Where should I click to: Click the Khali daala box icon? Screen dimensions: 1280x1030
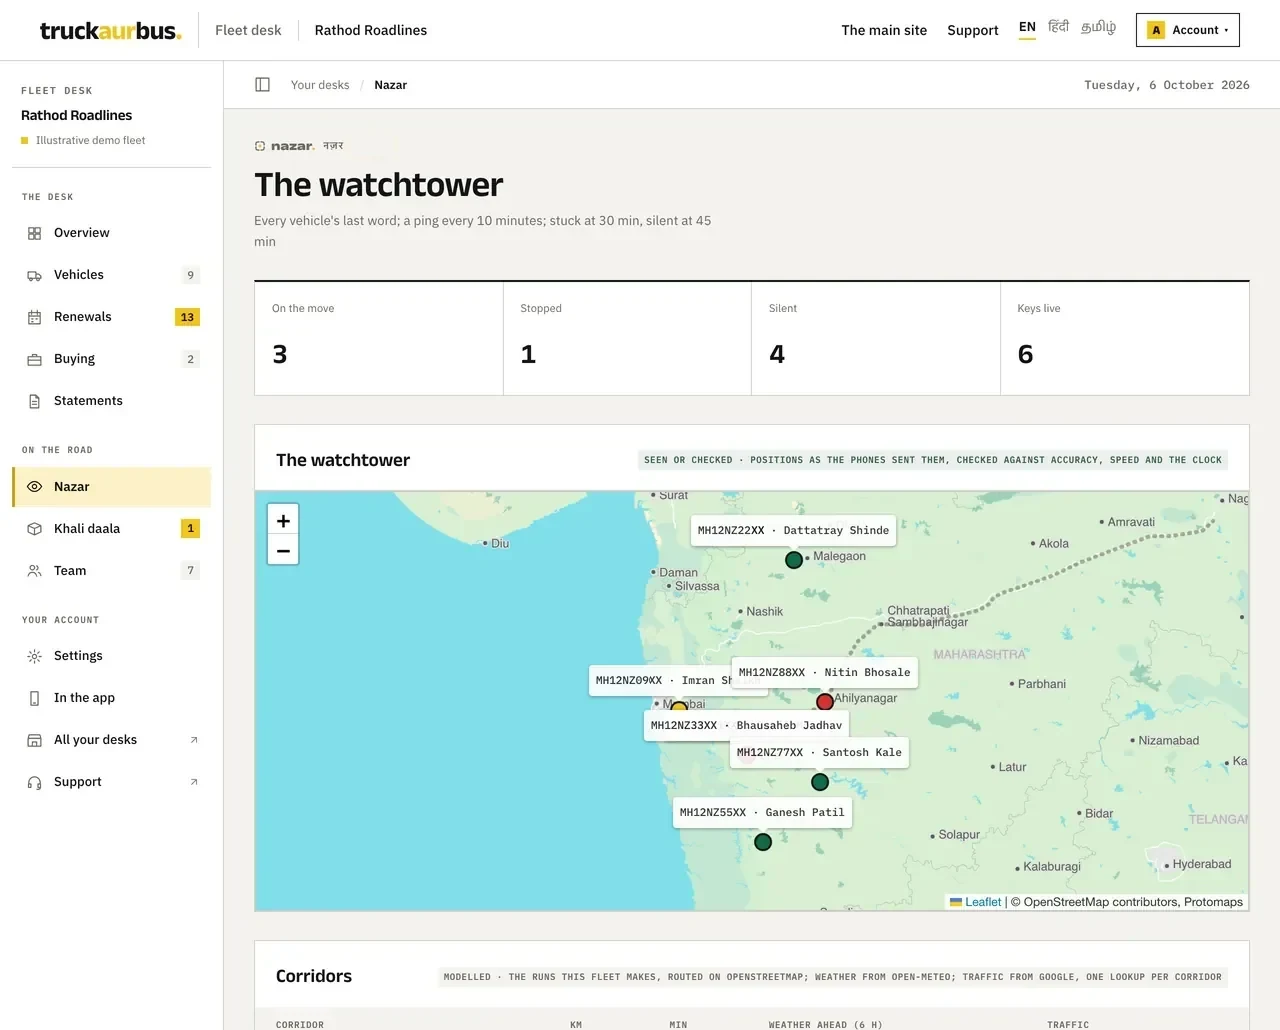34,529
